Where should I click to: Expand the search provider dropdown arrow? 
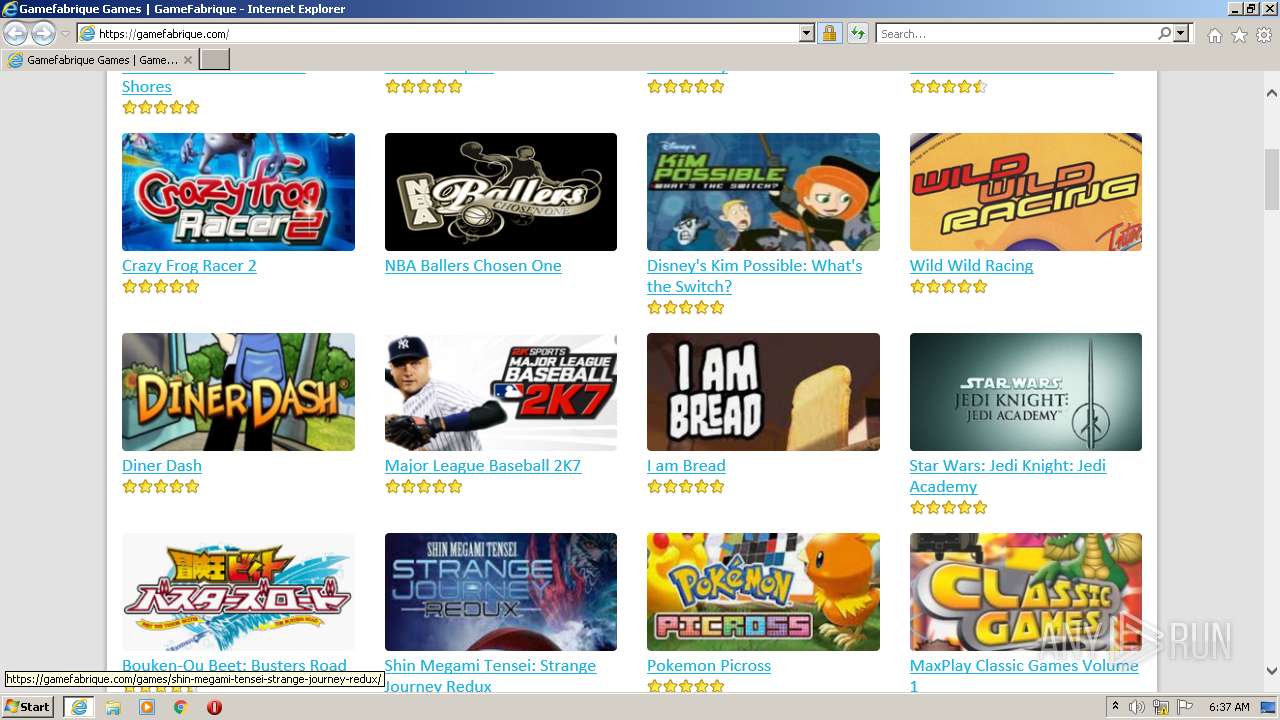pyautogui.click(x=1181, y=33)
